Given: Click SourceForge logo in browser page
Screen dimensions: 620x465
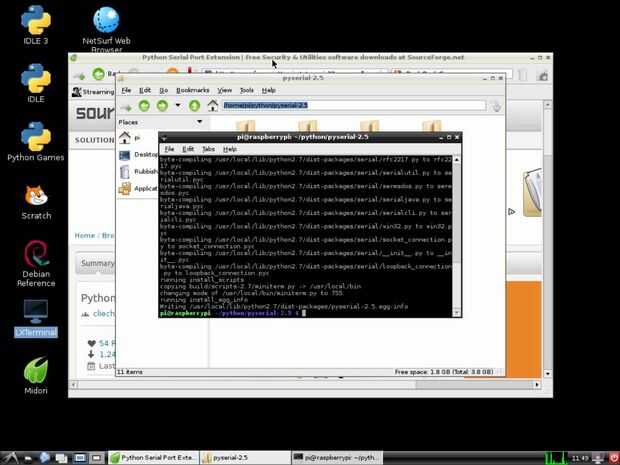Looking at the screenshot, I should click(x=95, y=113).
